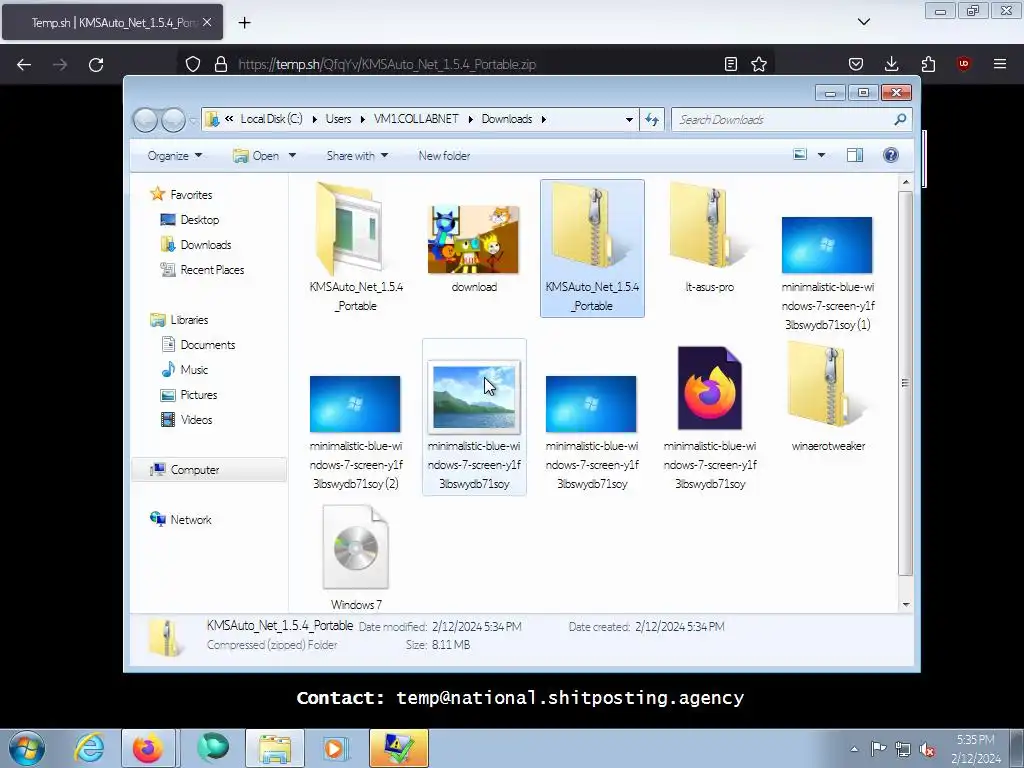Image resolution: width=1024 pixels, height=768 pixels.
Task: Select the lt-asus-pro zipped folder
Action: 709,226
